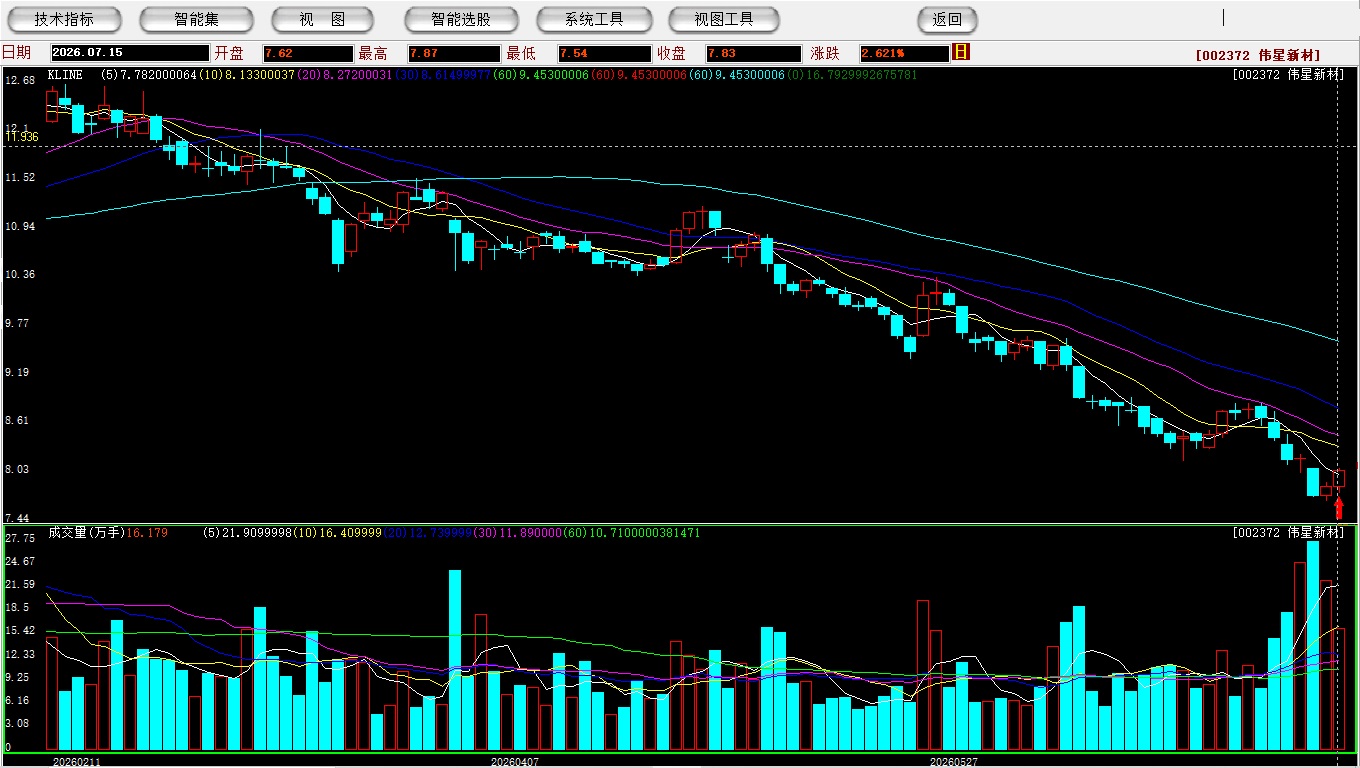
Task: Click the volume (5)21.9099998 average value
Action: click(x=245, y=533)
